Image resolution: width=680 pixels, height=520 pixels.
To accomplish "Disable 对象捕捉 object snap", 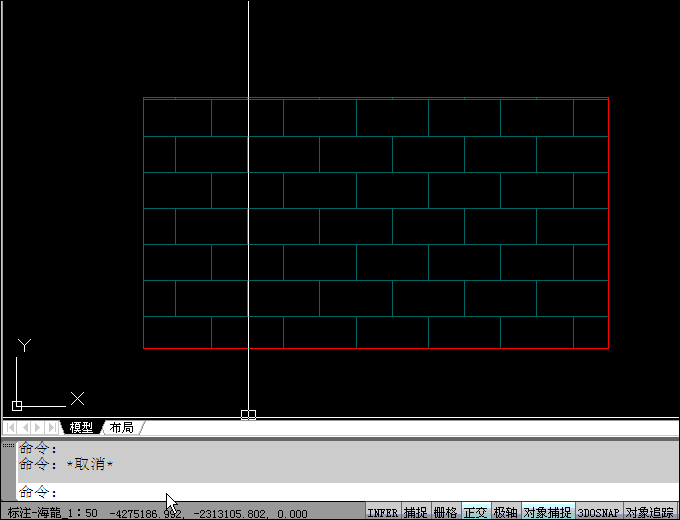I will pyautogui.click(x=548, y=512).
